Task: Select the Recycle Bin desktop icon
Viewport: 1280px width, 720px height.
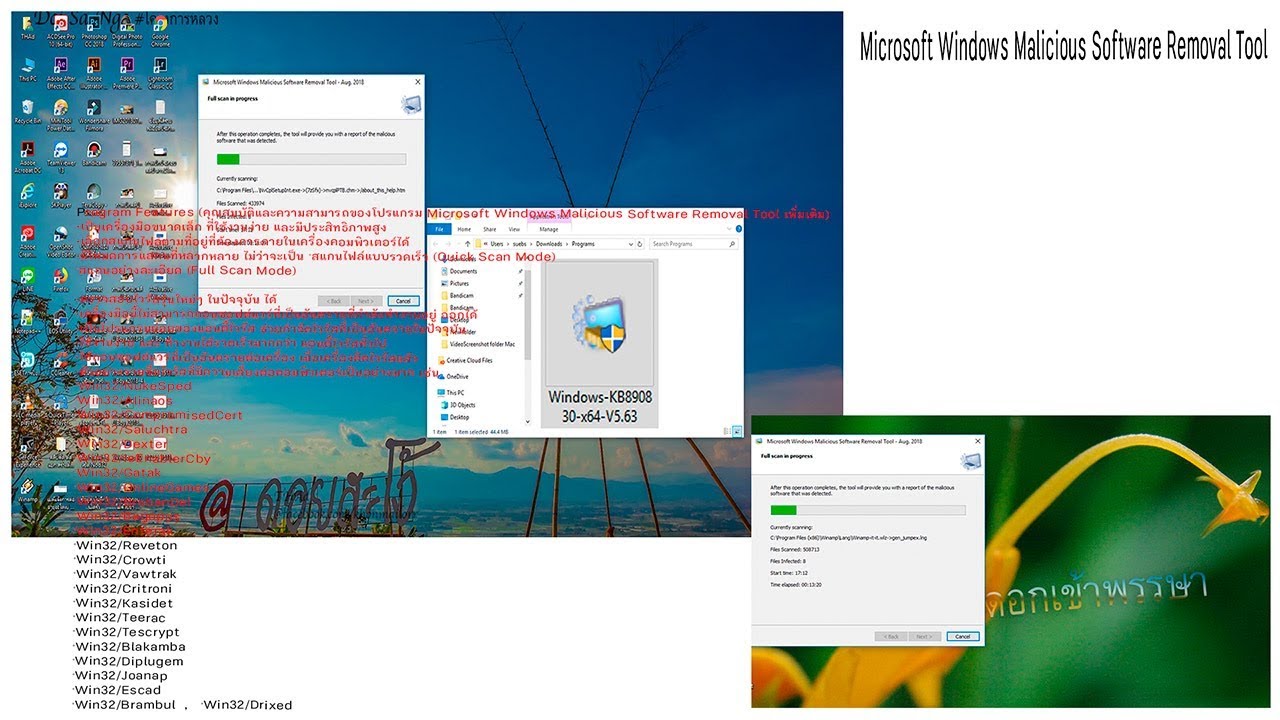Action: (27, 112)
